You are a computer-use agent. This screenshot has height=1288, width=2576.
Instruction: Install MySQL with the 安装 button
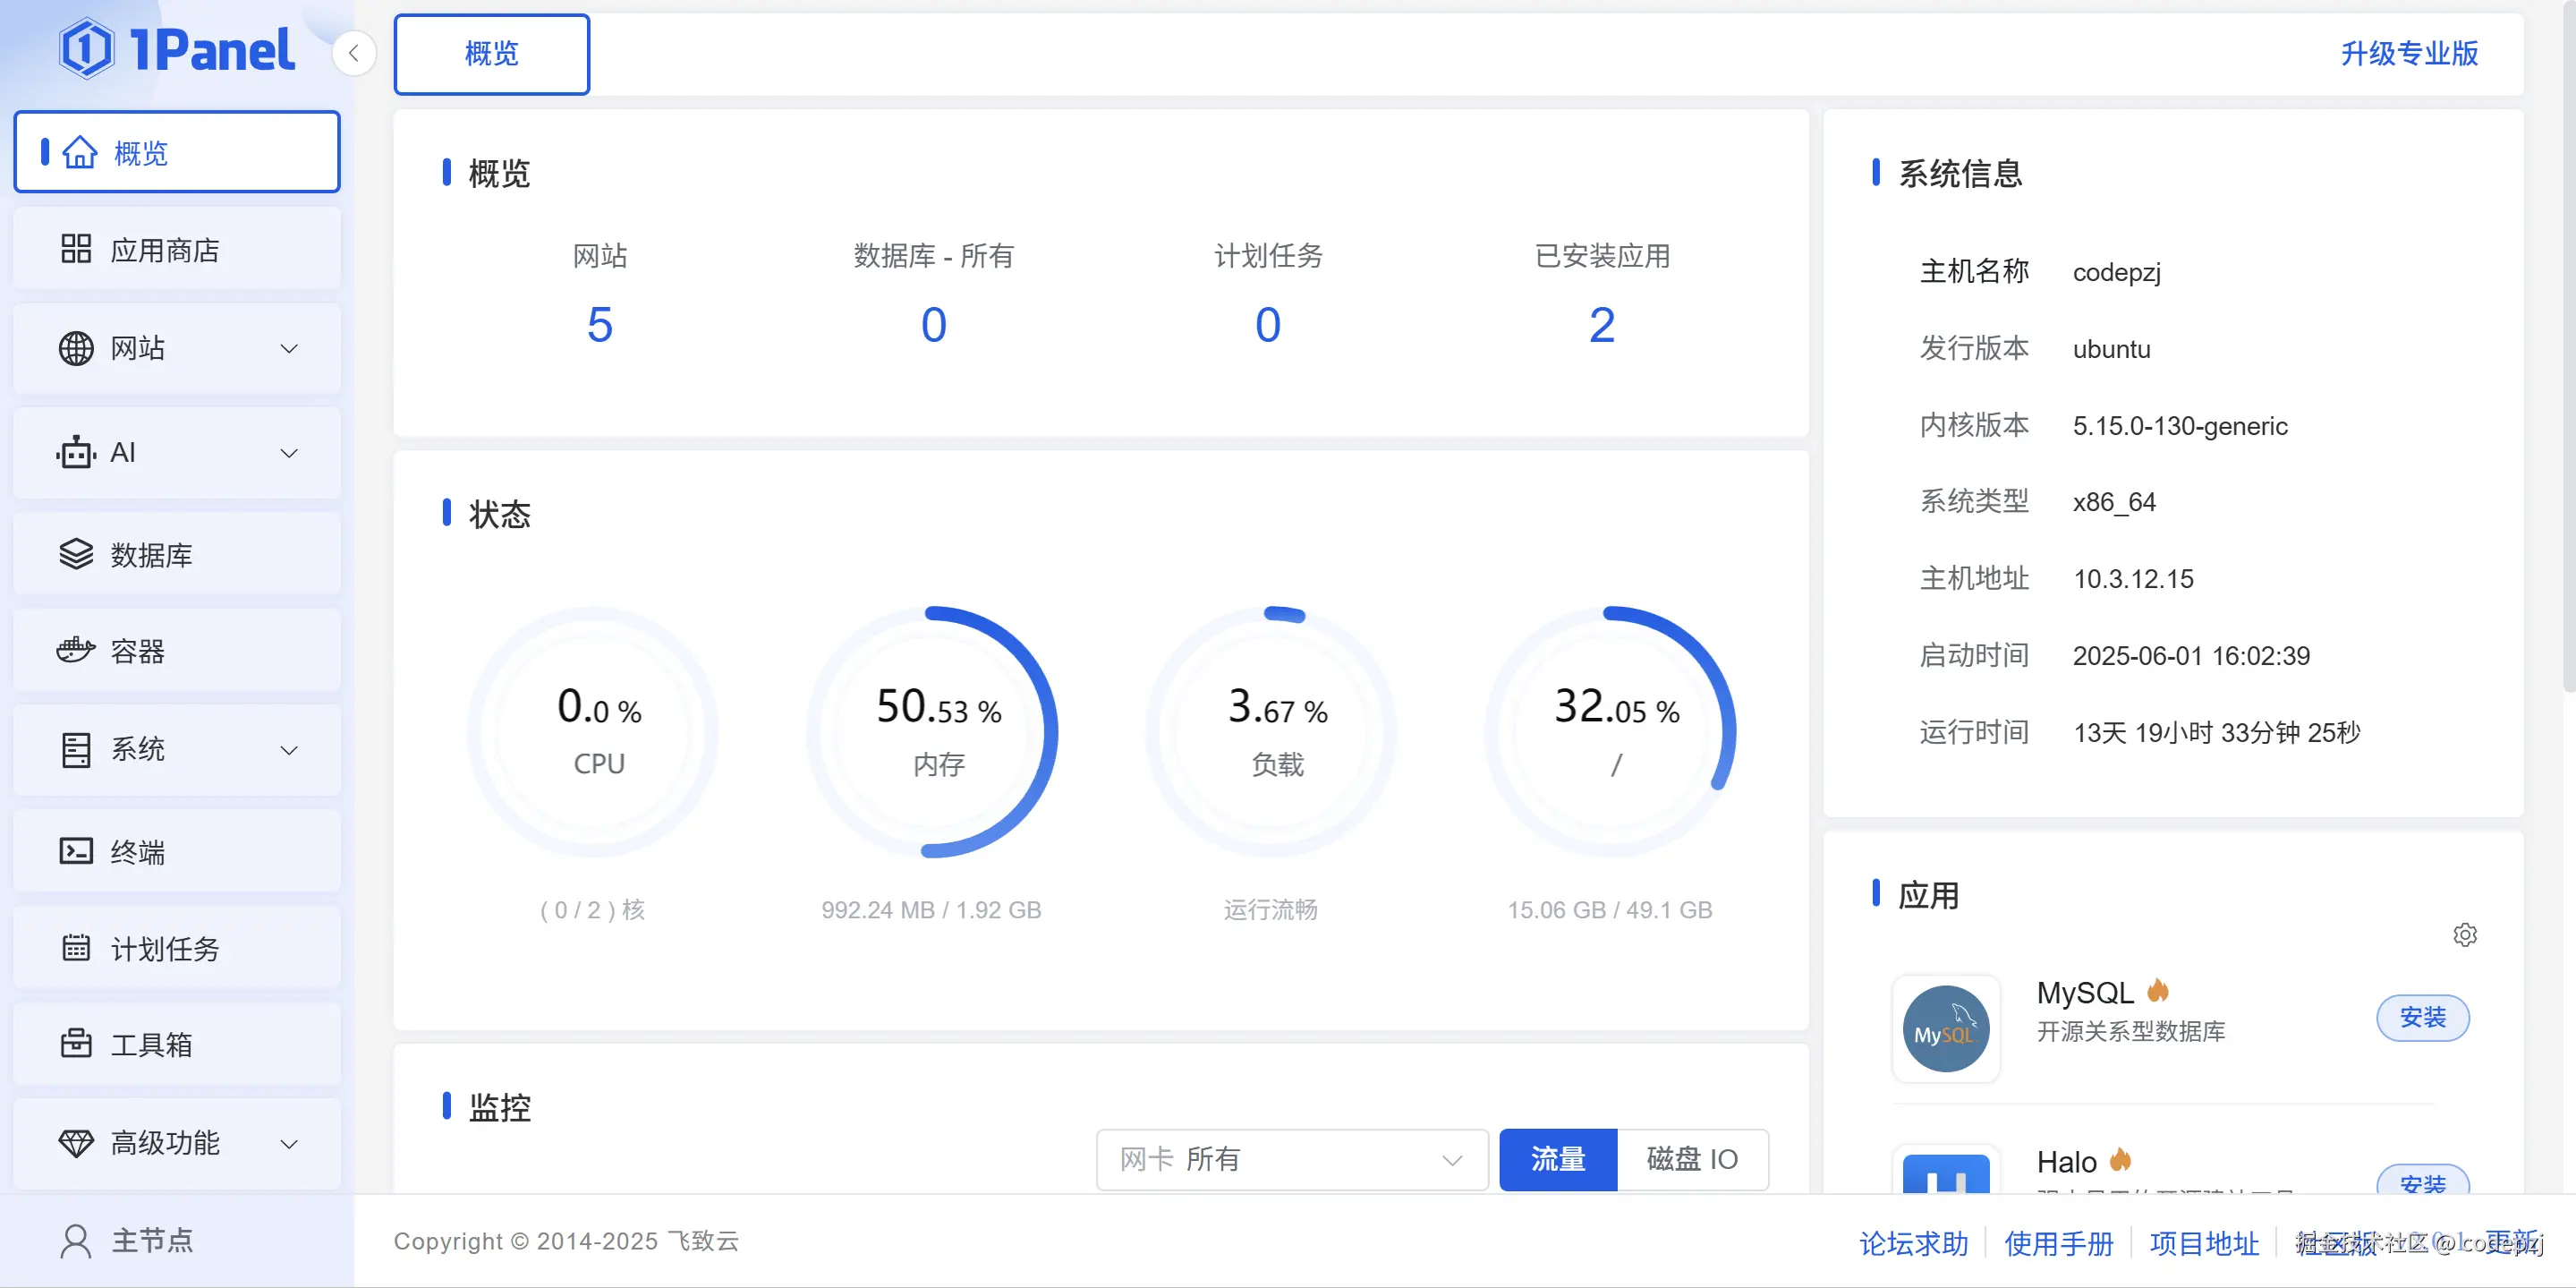point(2423,1018)
